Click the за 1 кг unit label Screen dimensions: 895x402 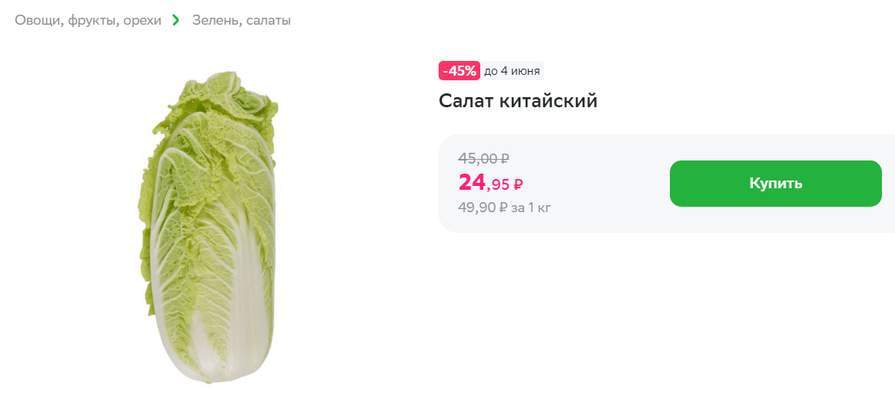(531, 207)
